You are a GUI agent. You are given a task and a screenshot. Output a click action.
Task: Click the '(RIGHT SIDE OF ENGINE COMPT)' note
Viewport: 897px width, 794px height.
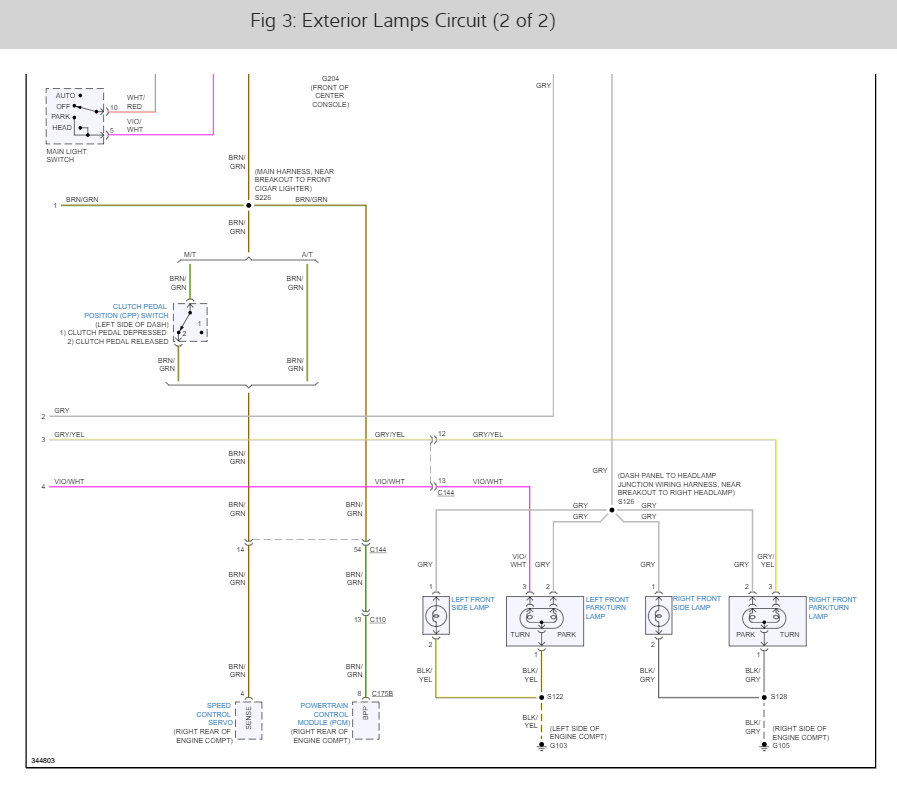click(800, 733)
